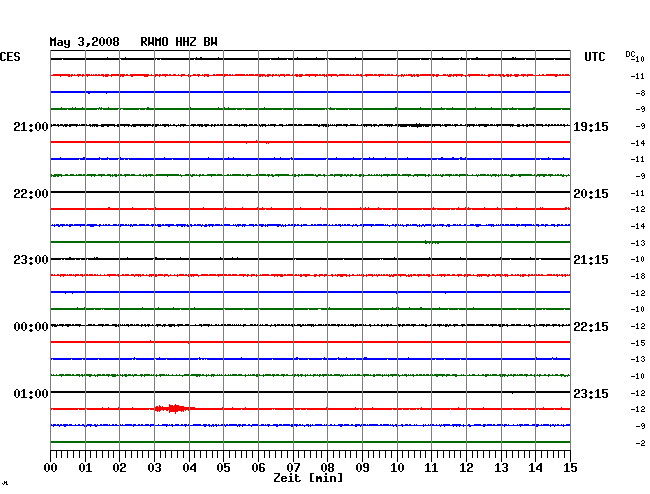Image resolution: width=650 pixels, height=494 pixels.
Task: Click the 23:00 local time label
Action: click(31, 260)
